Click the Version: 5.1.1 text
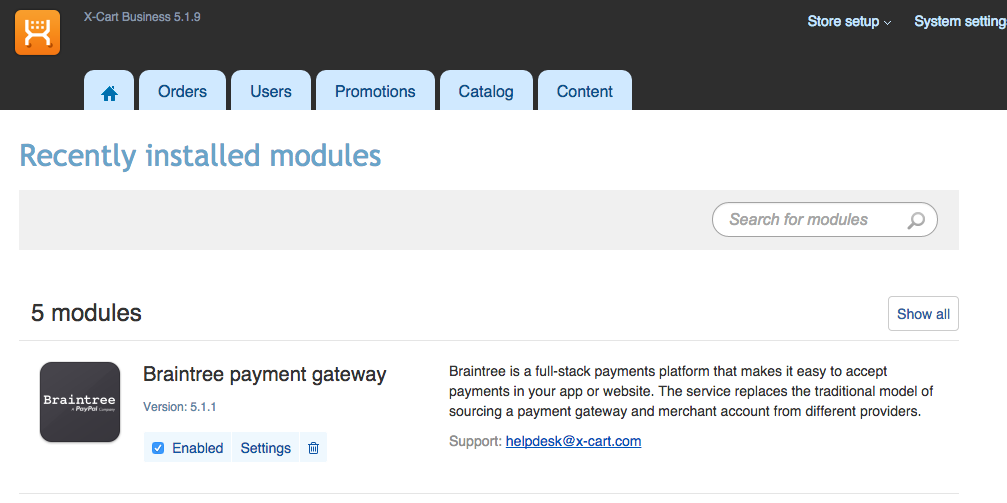This screenshot has width=1007, height=503. [x=179, y=407]
